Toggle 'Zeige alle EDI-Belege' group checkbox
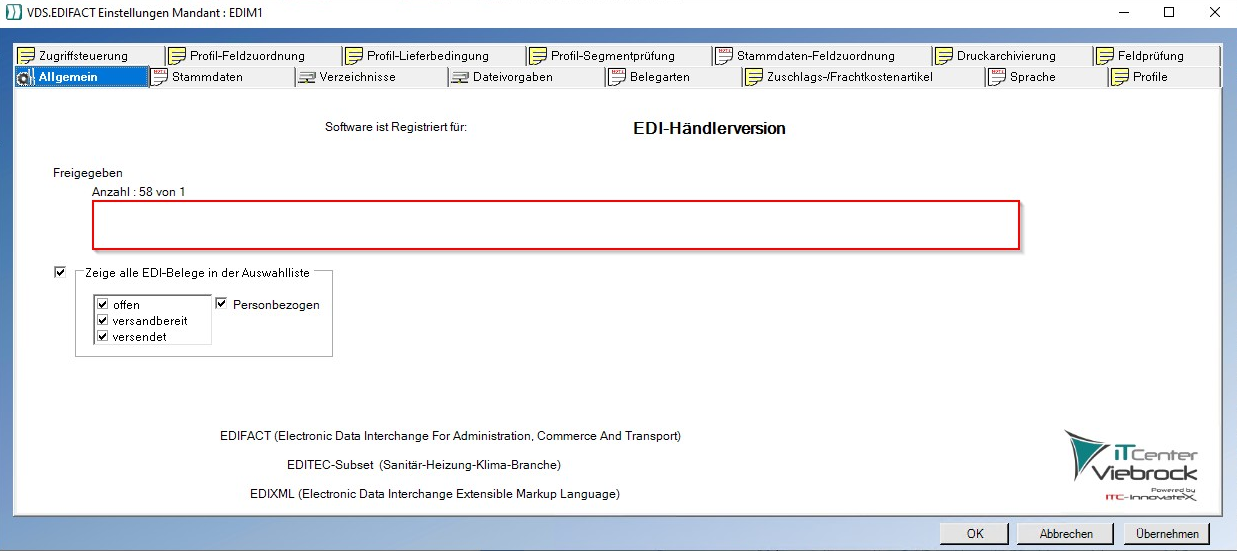1237x551 pixels. point(60,272)
